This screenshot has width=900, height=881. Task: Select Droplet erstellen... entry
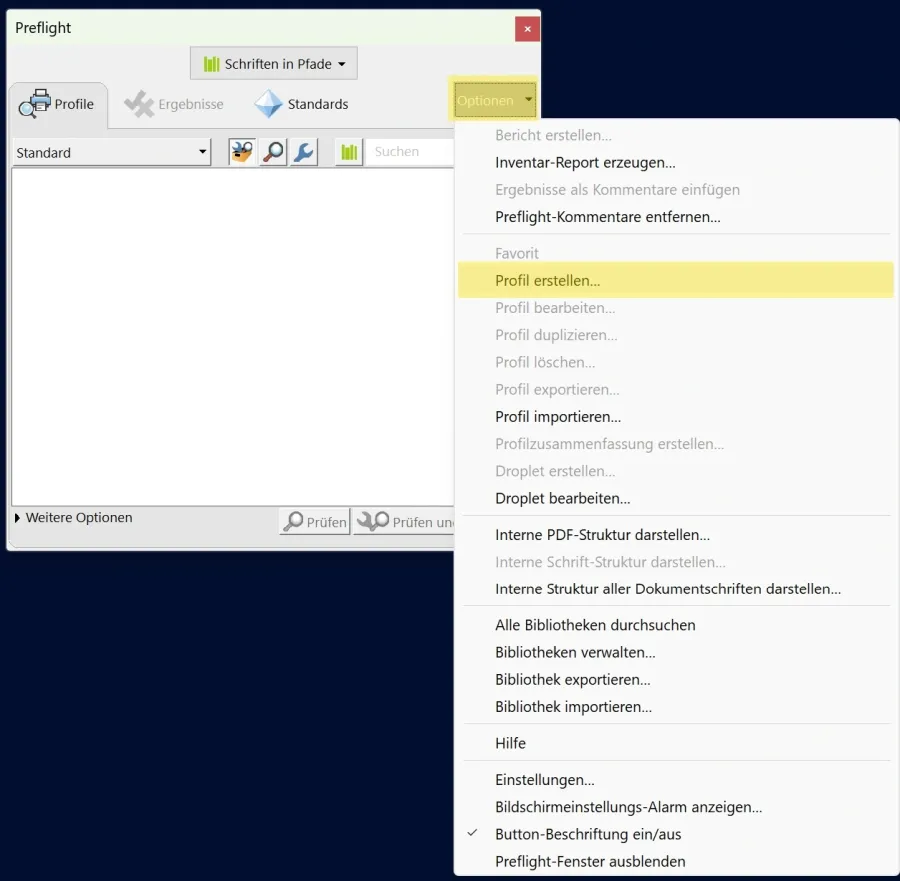tap(676, 471)
